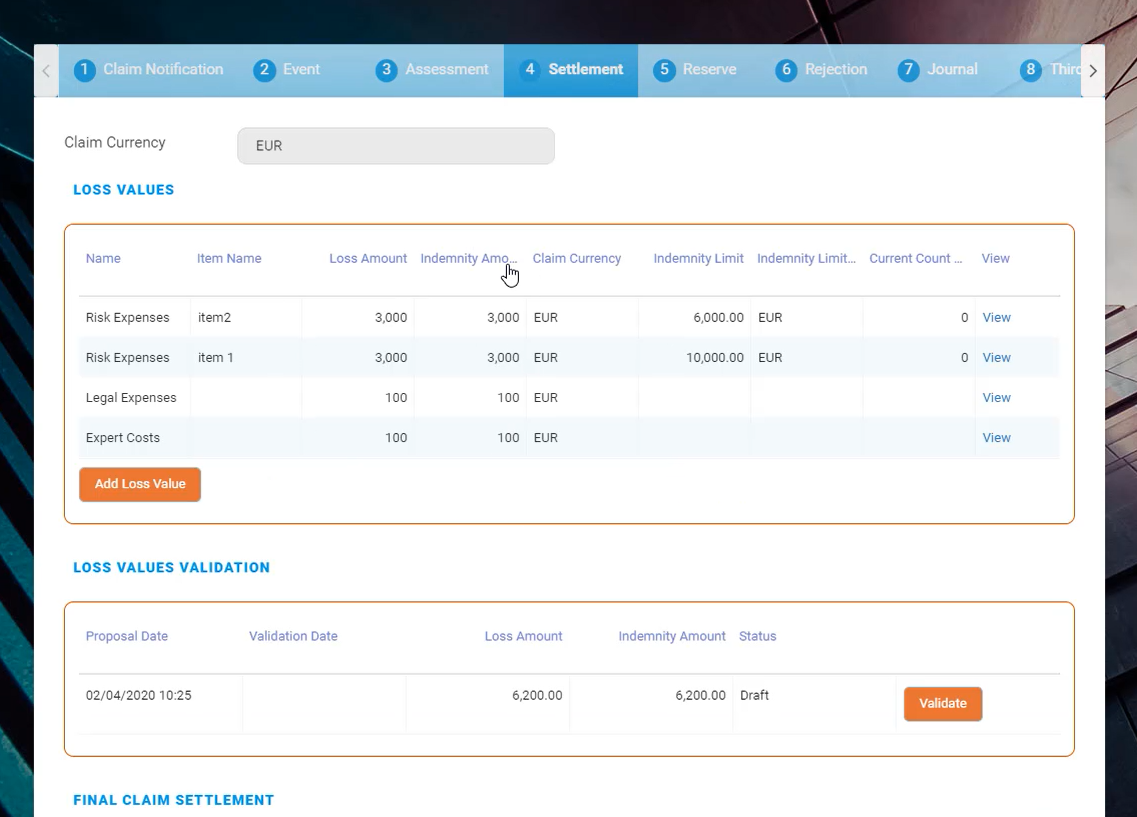Click the Claim Currency EUR field

point(395,146)
